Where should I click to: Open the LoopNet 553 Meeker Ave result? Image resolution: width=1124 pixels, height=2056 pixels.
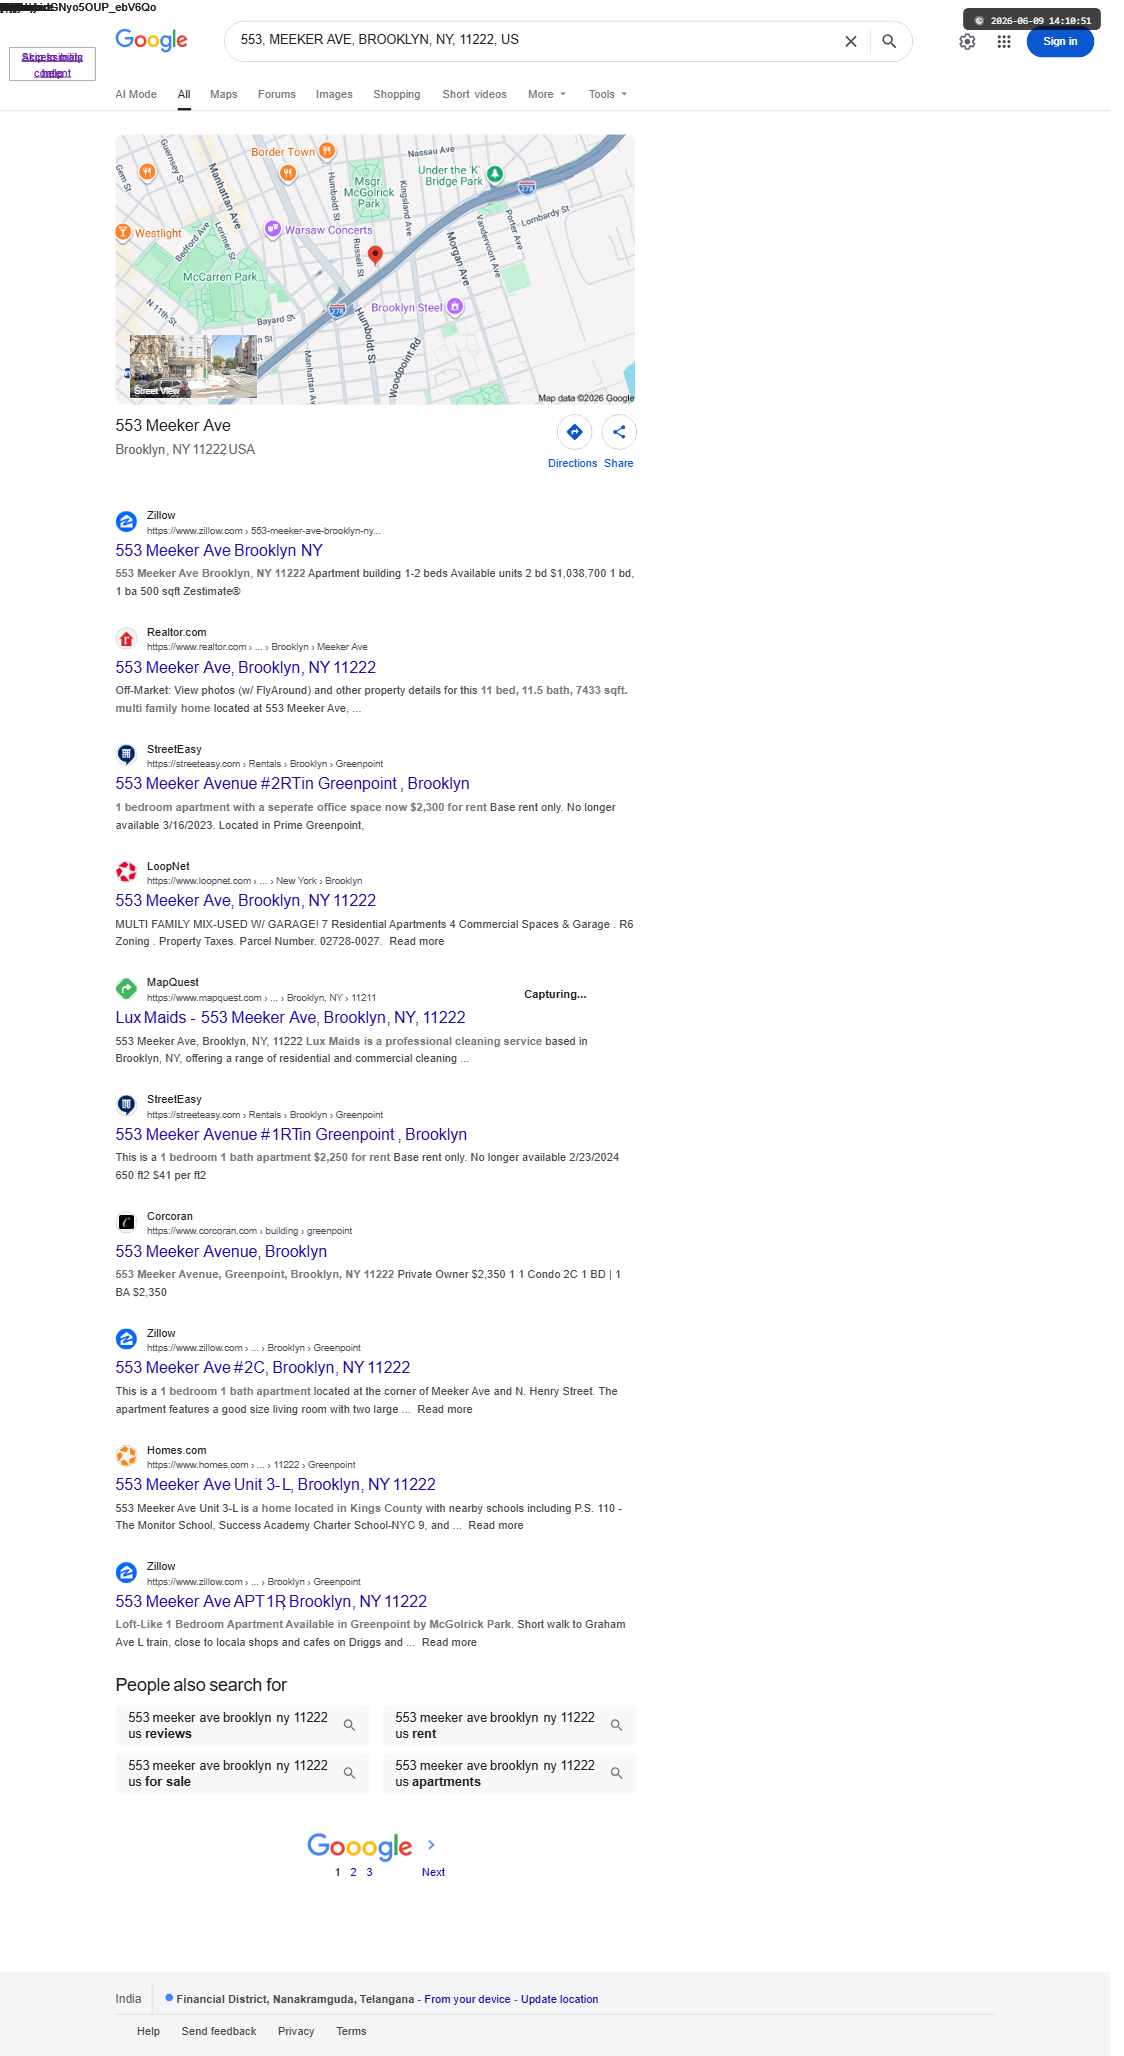click(246, 900)
